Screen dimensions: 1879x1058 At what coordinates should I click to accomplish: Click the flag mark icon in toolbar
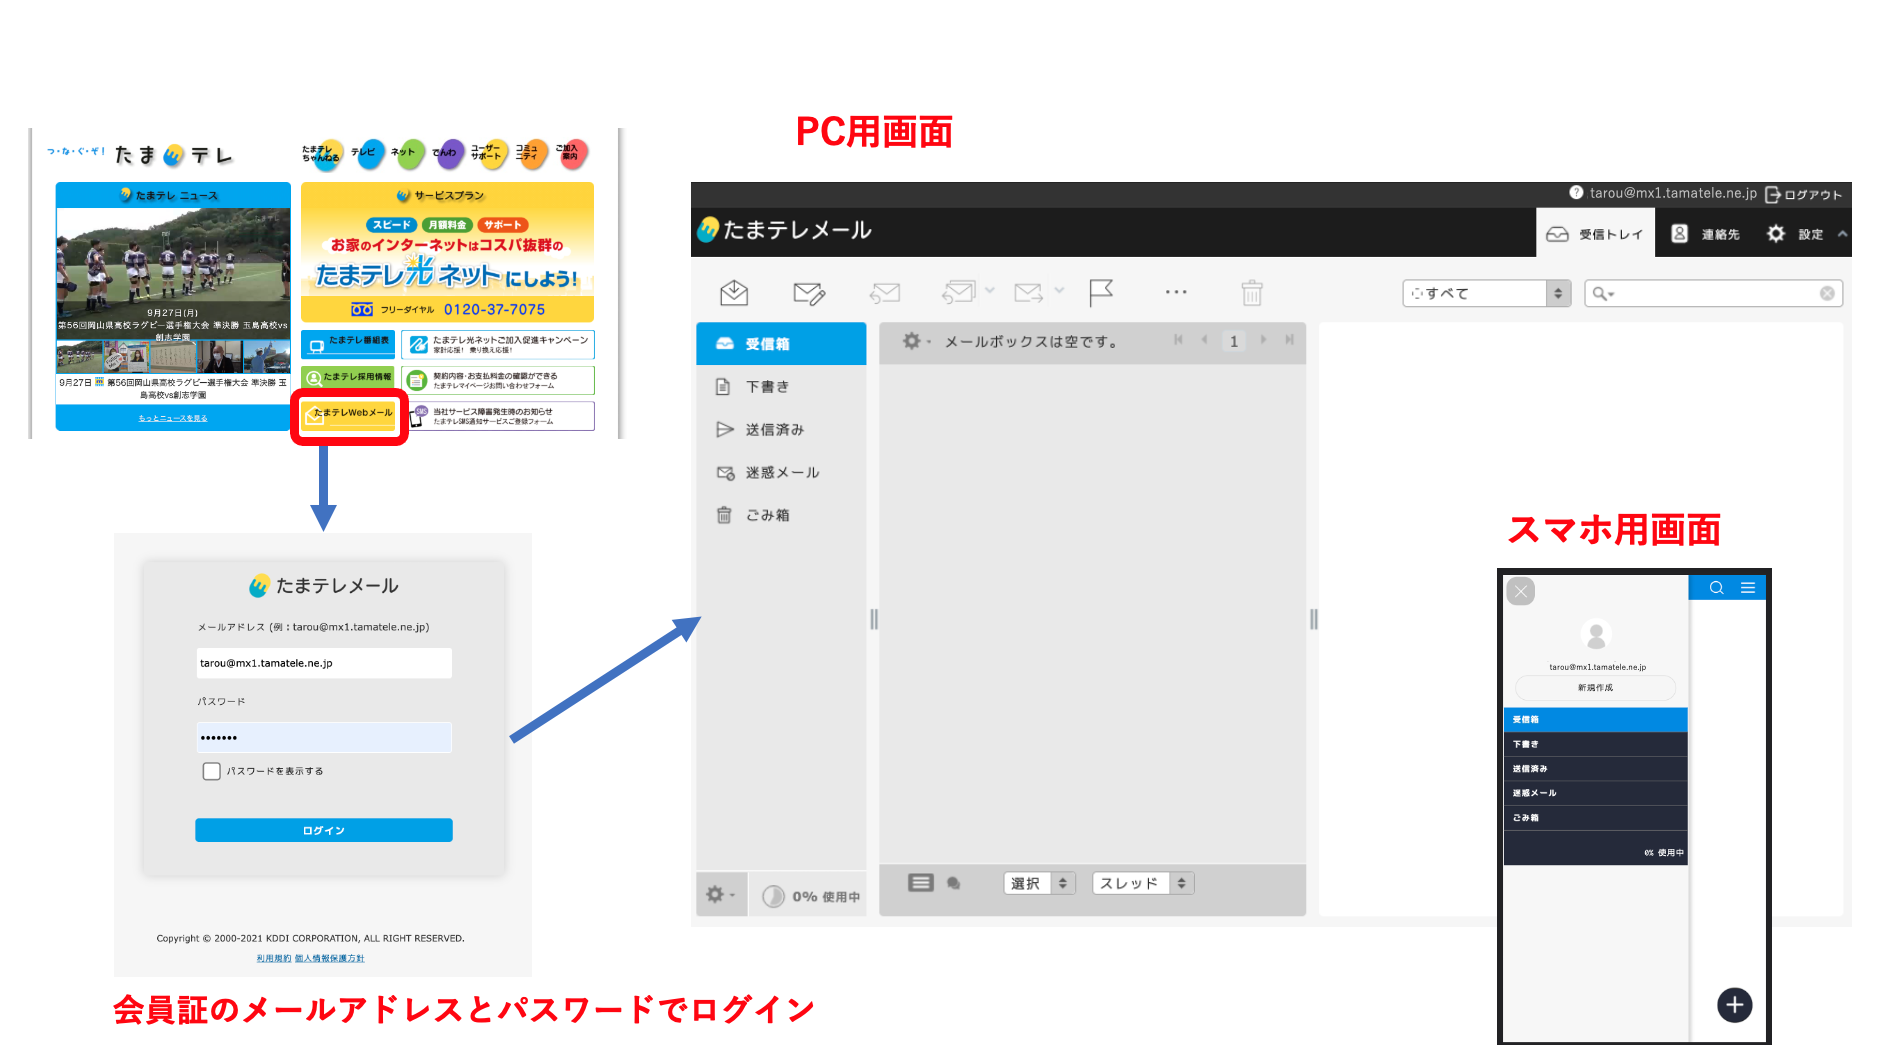point(1101,293)
